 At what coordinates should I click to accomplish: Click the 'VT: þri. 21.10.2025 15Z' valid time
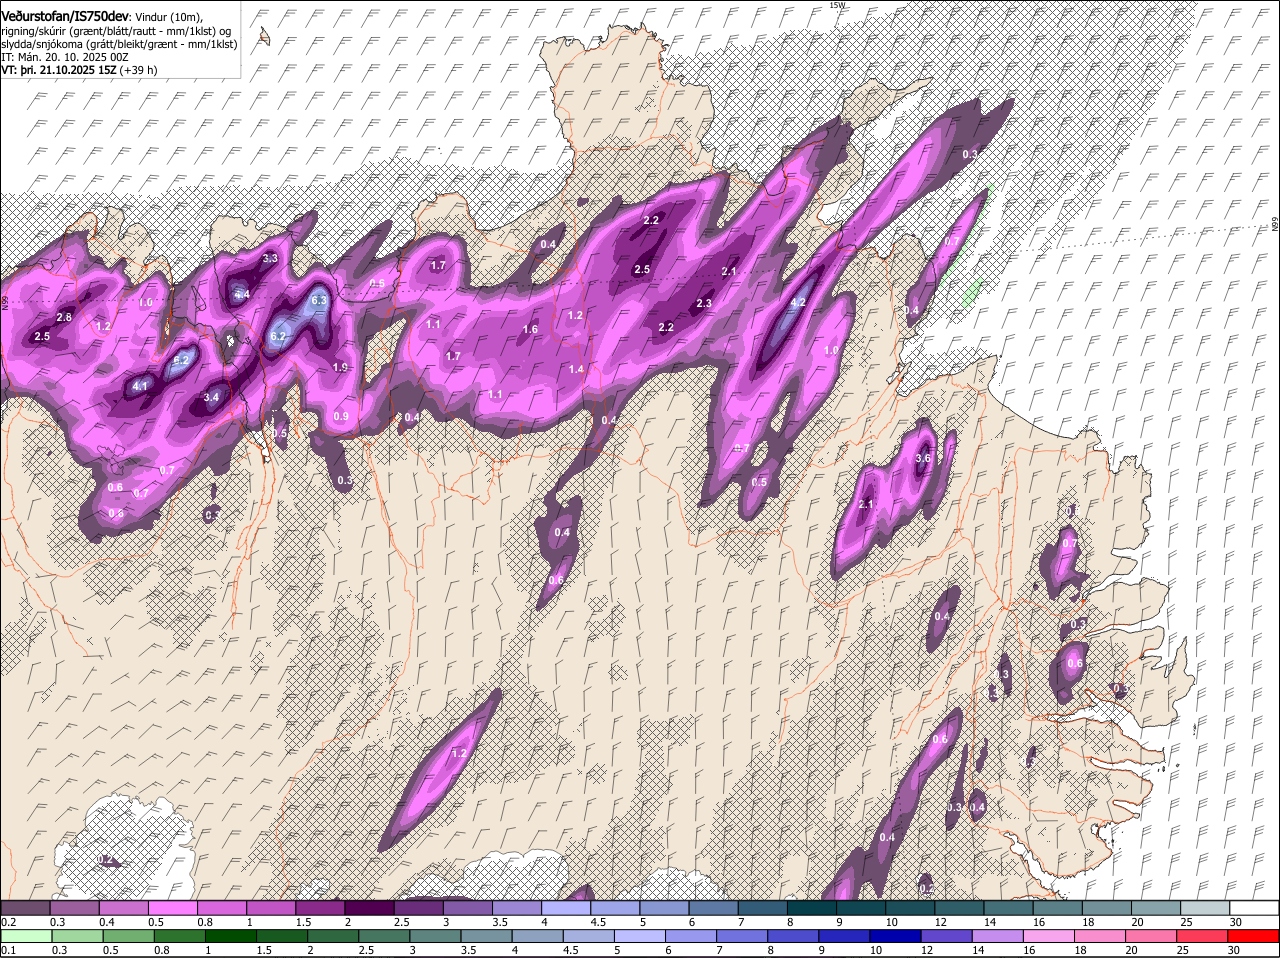tap(57, 70)
